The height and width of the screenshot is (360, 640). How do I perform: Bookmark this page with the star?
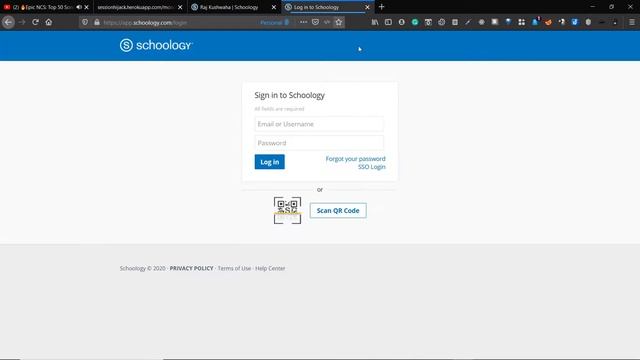pos(339,22)
